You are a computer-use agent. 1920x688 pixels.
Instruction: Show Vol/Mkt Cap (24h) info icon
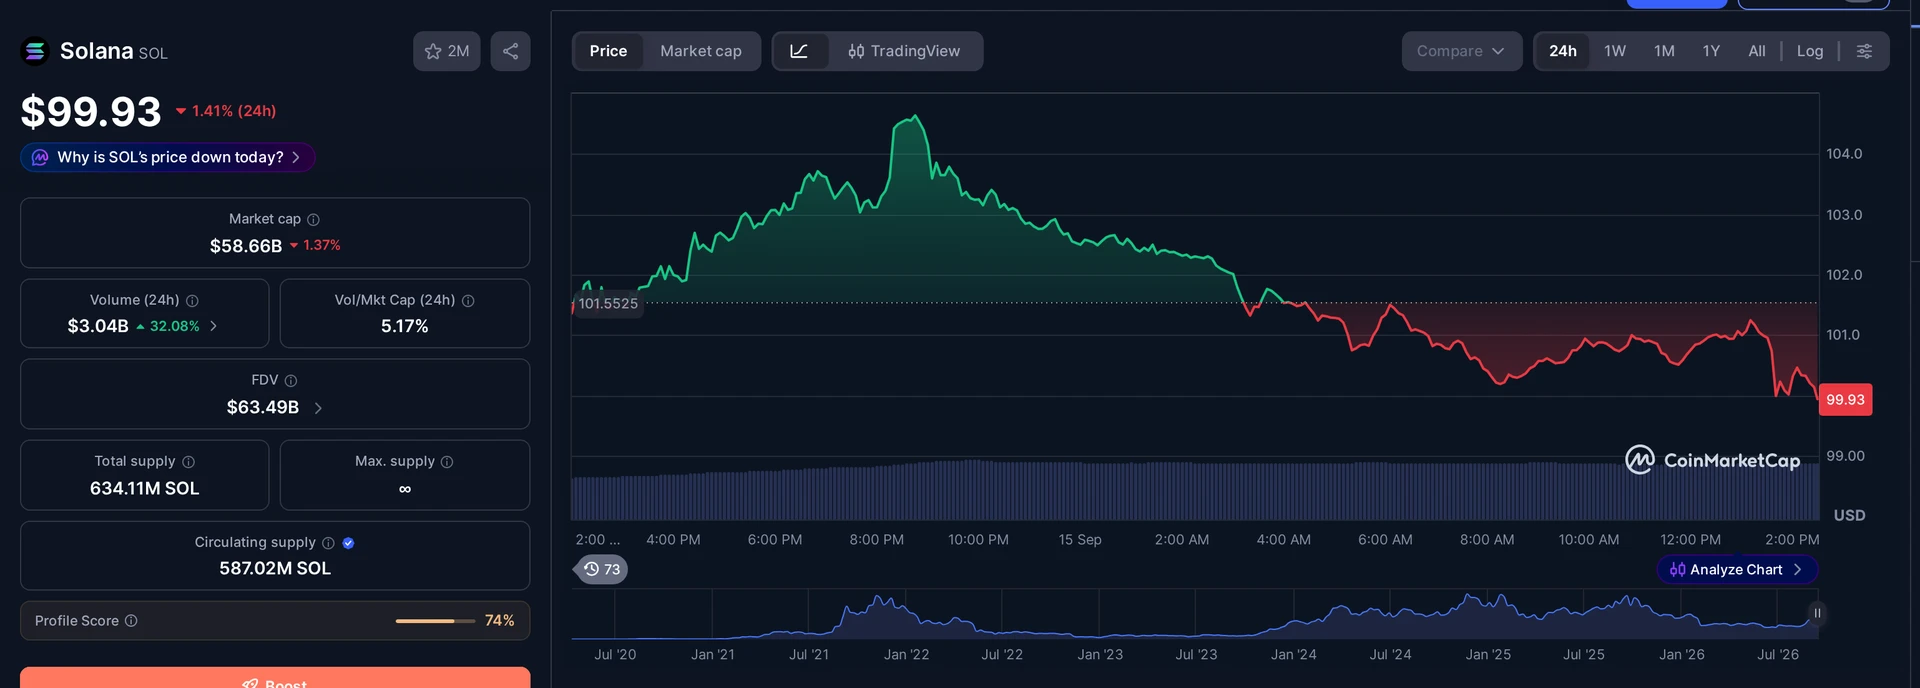tap(468, 300)
